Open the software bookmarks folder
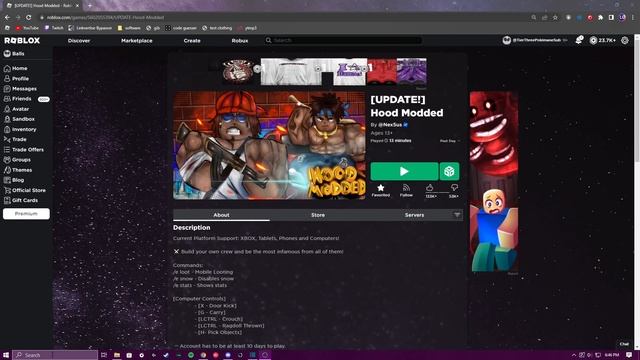Screen dimensions: 640x360 (129, 28)
